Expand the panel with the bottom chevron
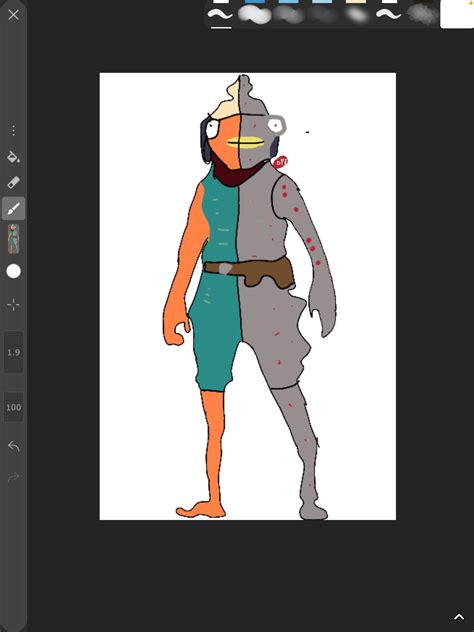Image resolution: width=474 pixels, height=632 pixels. pos(459,617)
